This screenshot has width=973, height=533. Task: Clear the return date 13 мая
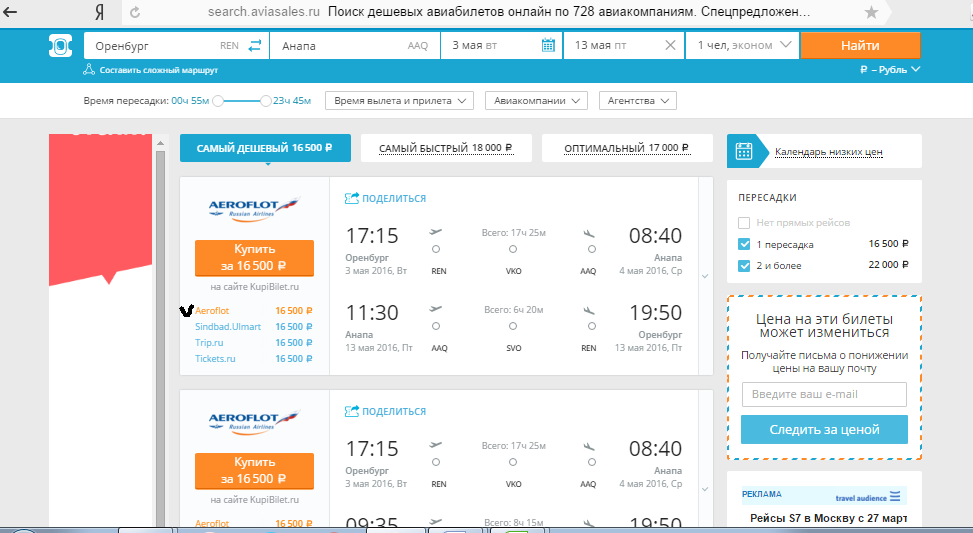pyautogui.click(x=670, y=45)
